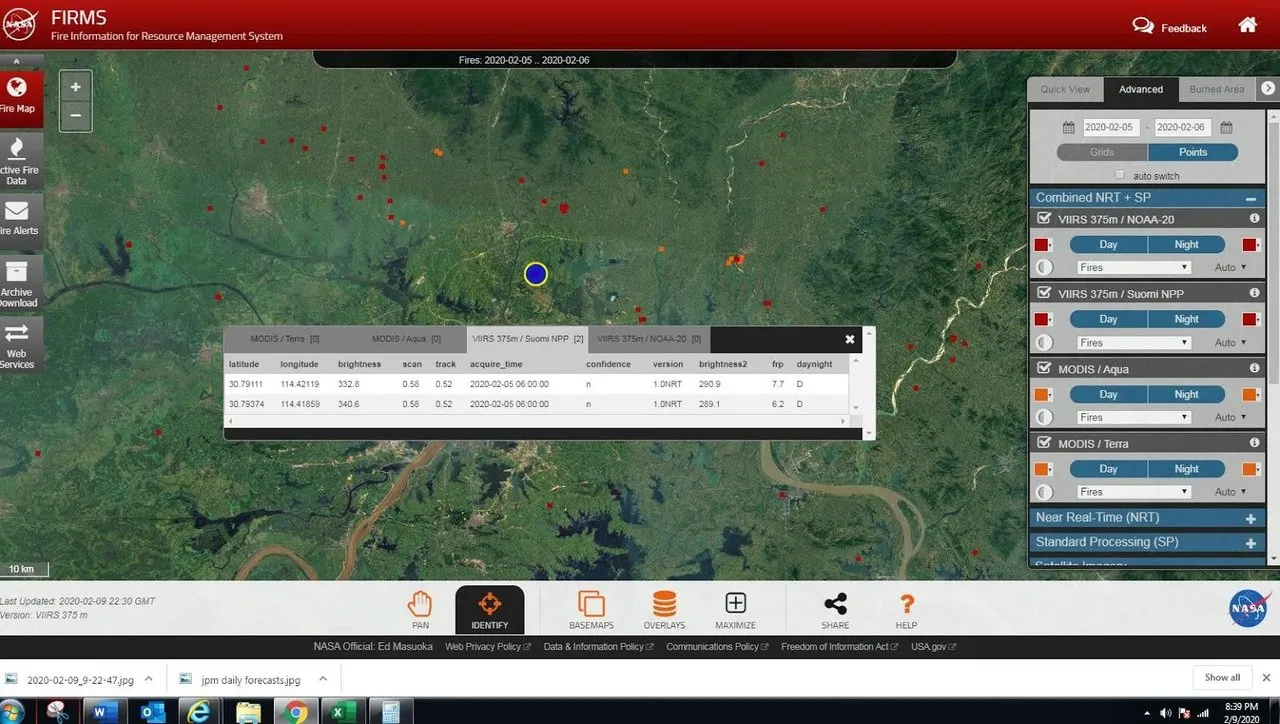Screen dimensions: 1280x724
Task: Zoom out with the minus map button
Action: pyautogui.click(x=75, y=116)
